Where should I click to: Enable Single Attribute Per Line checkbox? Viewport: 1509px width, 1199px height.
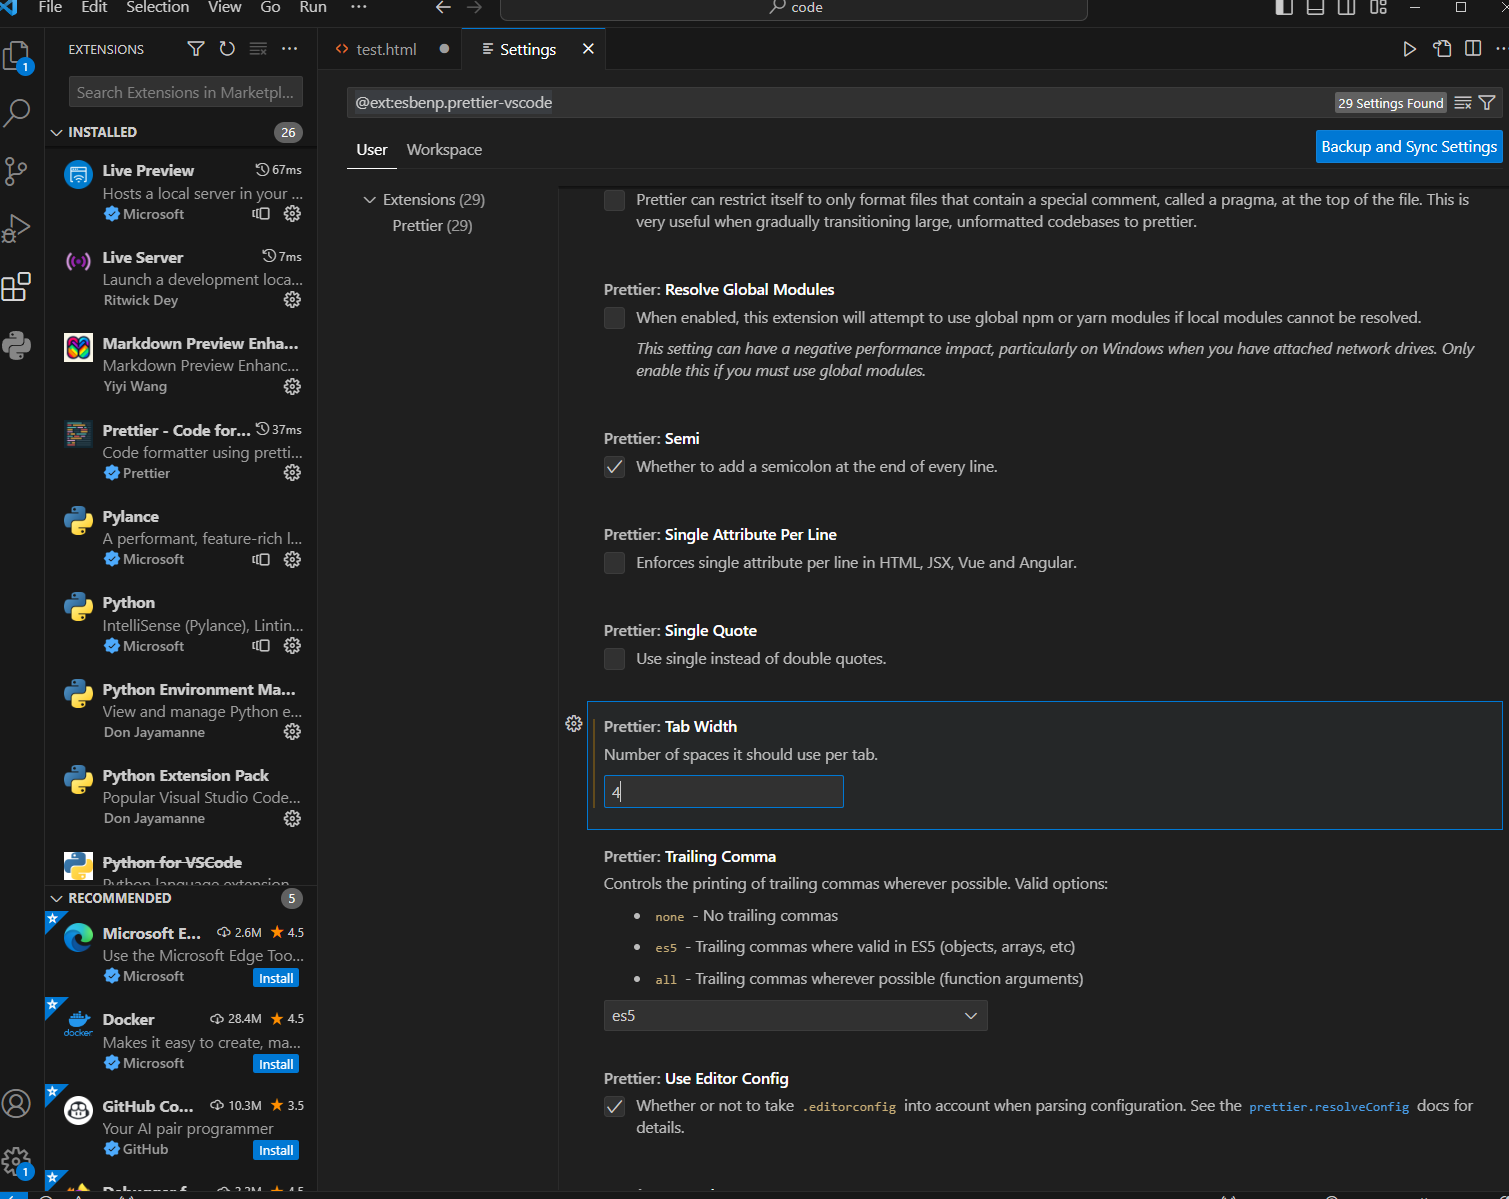[615, 563]
